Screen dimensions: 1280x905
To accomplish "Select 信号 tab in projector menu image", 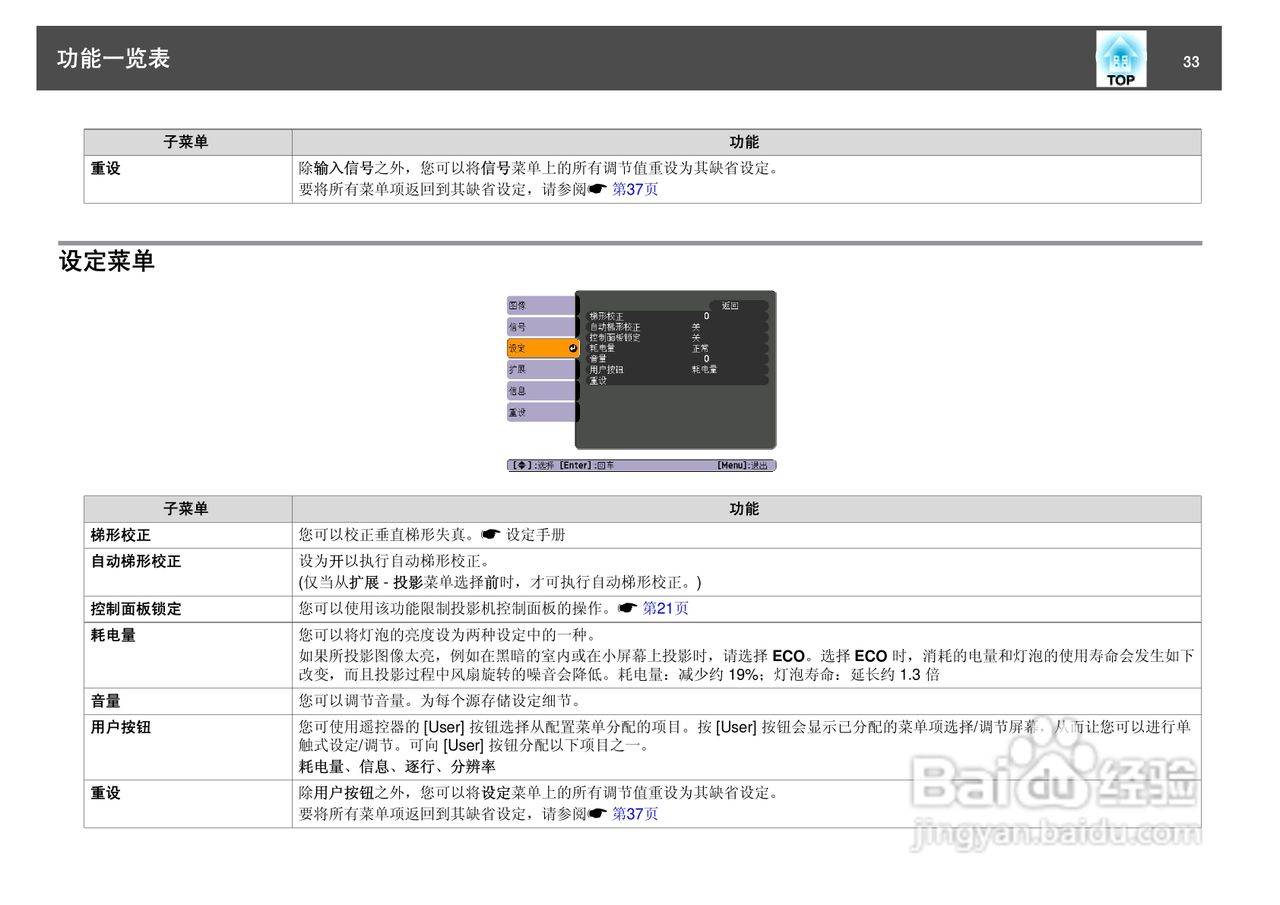I will (x=541, y=326).
